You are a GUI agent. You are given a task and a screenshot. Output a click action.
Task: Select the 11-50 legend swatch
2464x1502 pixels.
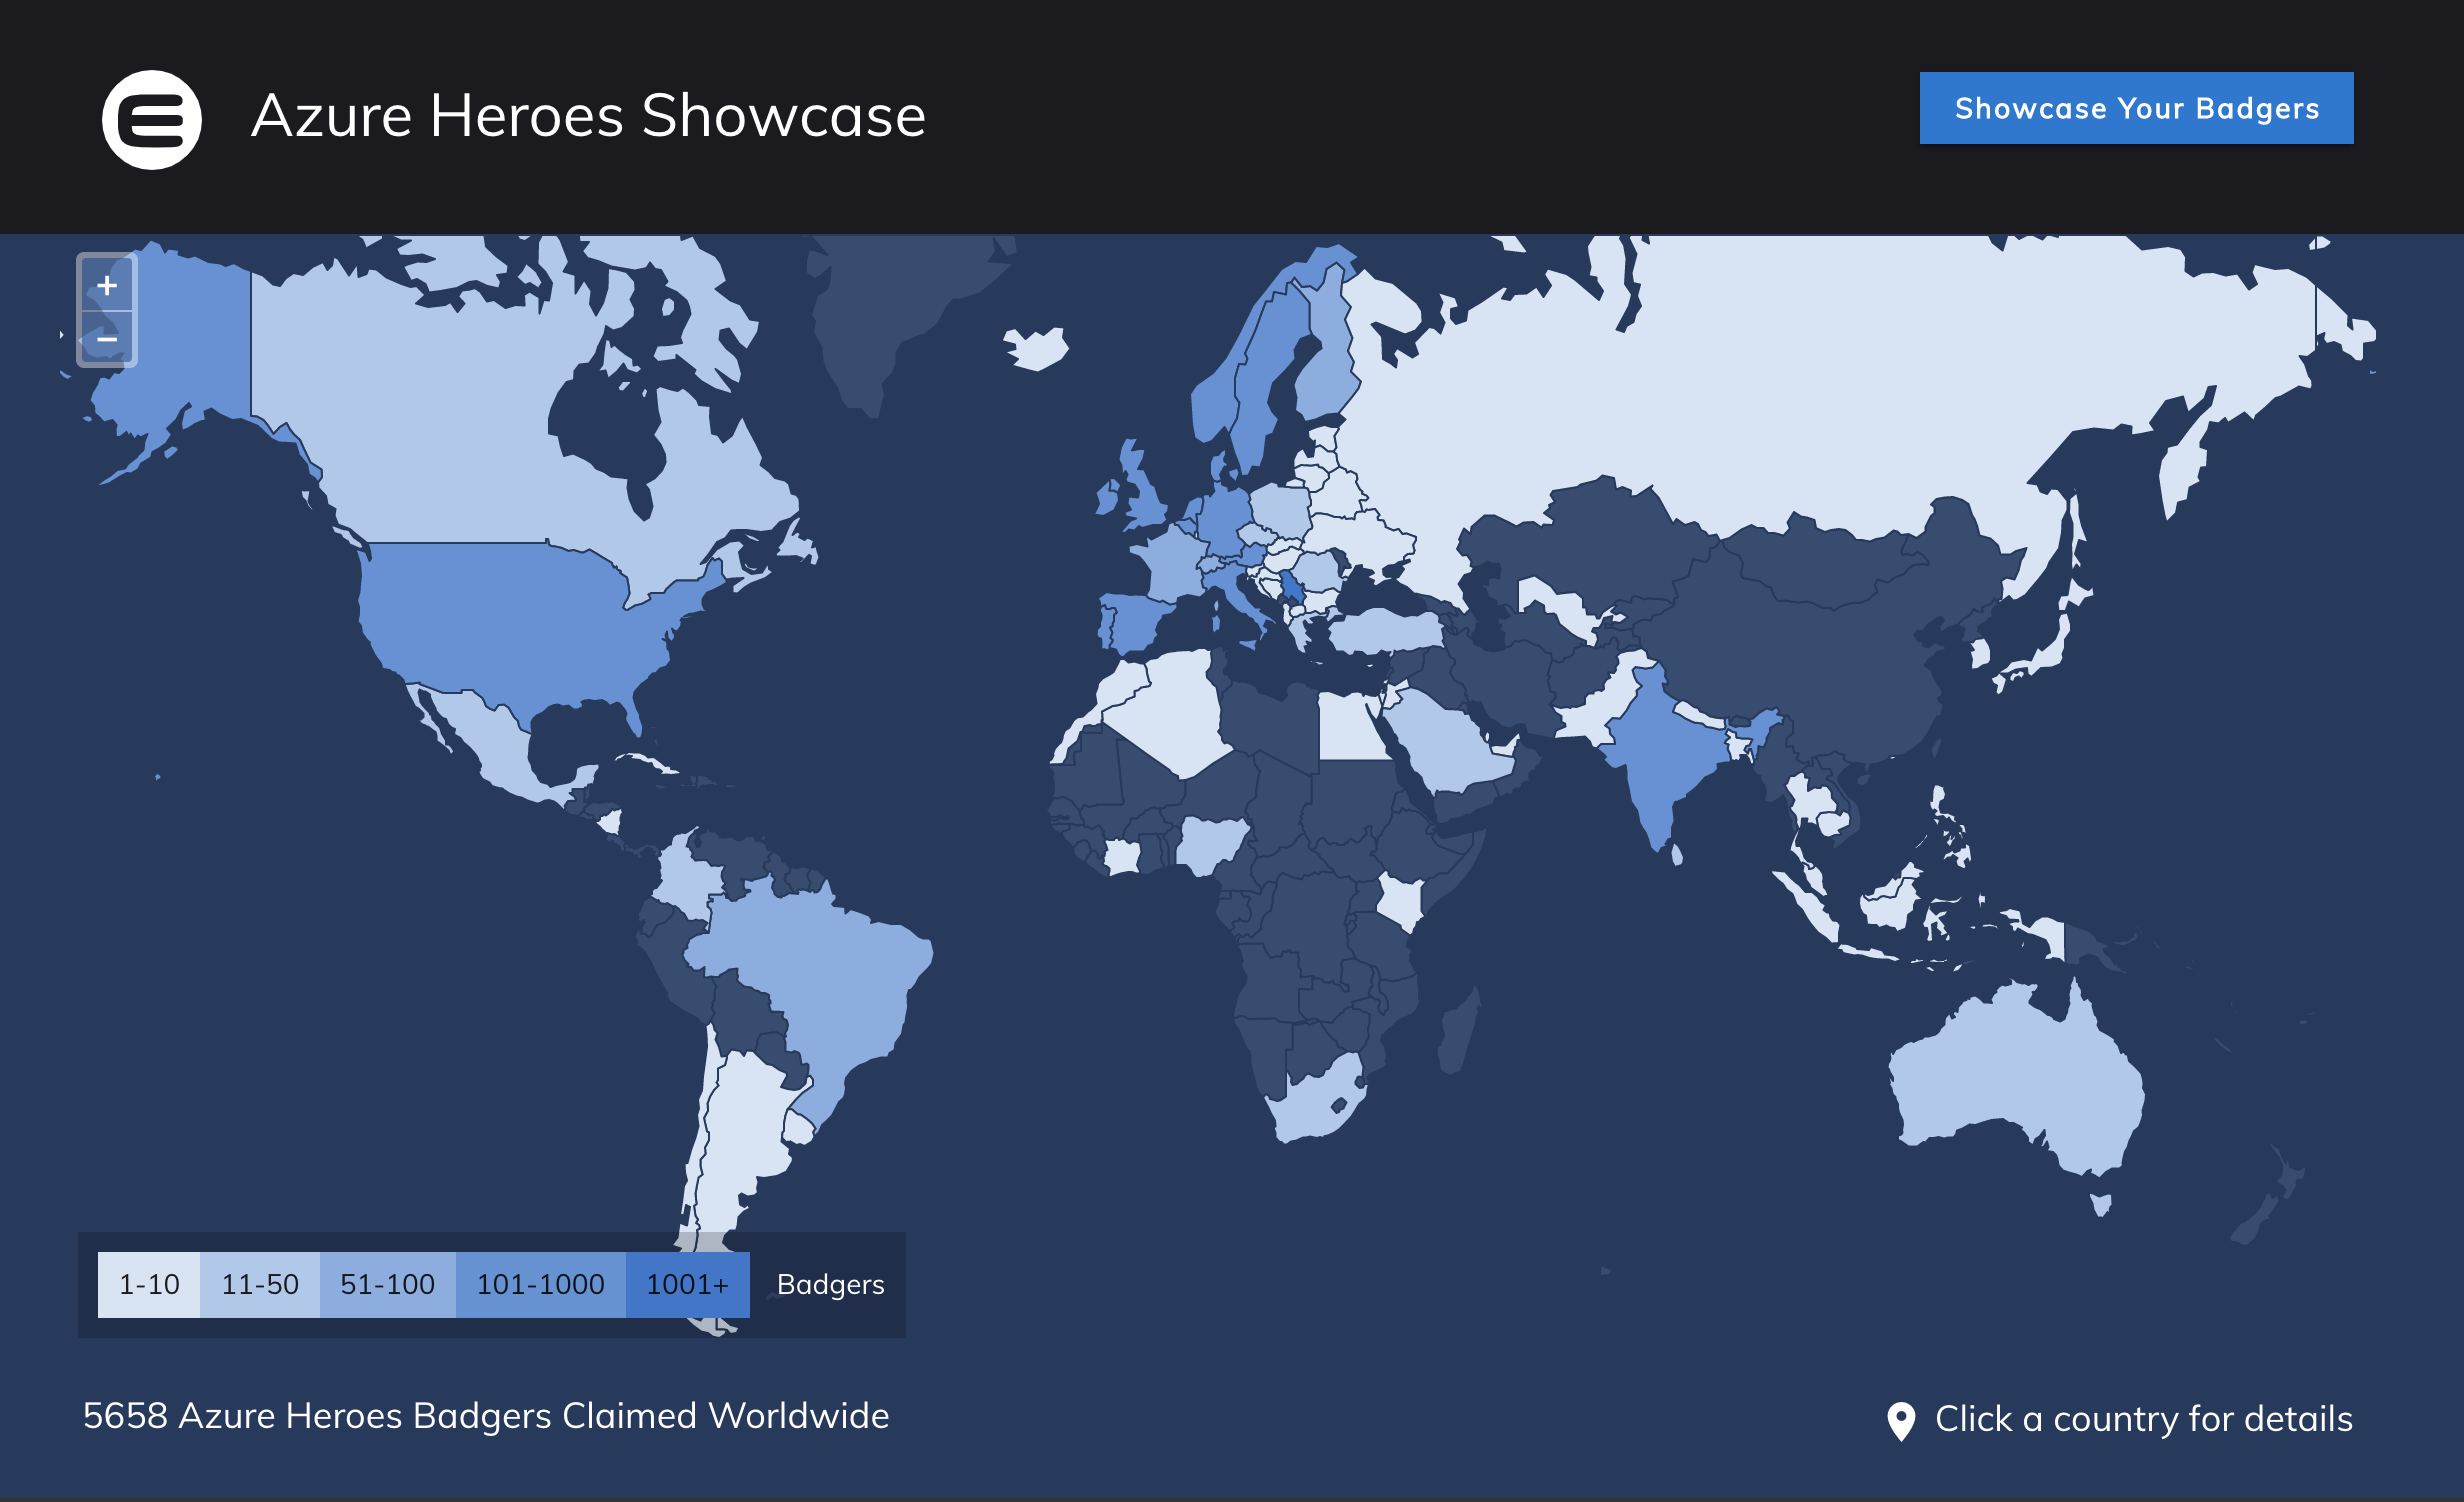pos(260,1285)
